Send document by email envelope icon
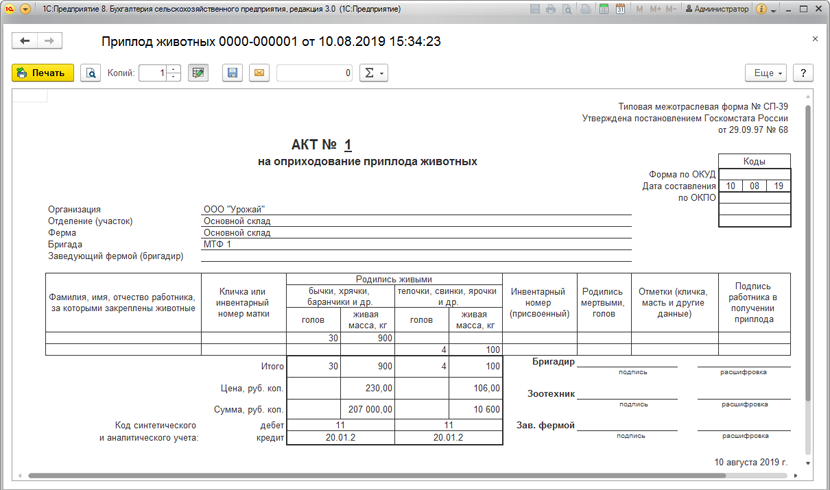This screenshot has width=830, height=490. (259, 73)
